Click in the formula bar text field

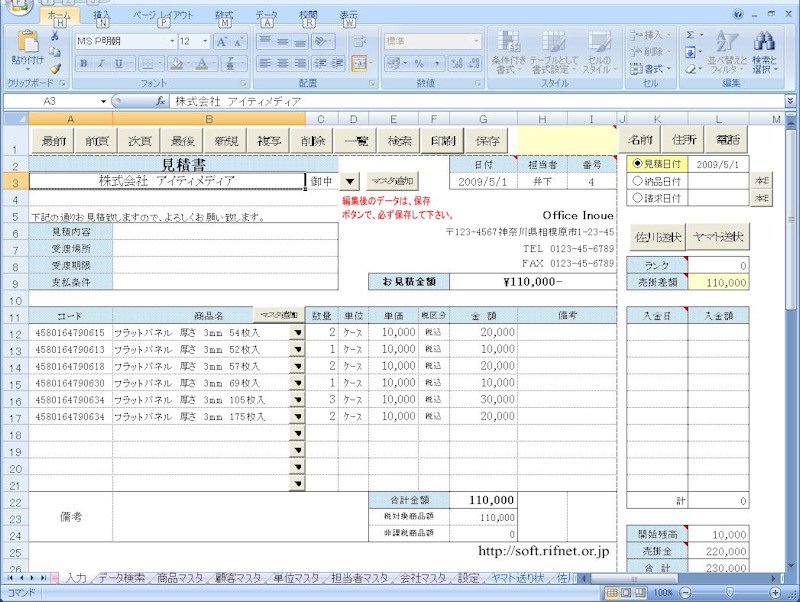(477, 101)
